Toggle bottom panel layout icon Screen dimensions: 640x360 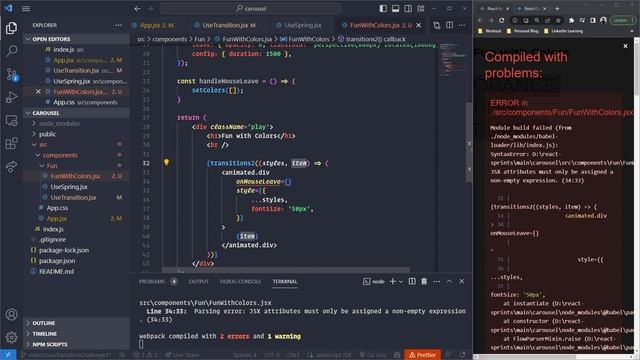tap(396, 9)
